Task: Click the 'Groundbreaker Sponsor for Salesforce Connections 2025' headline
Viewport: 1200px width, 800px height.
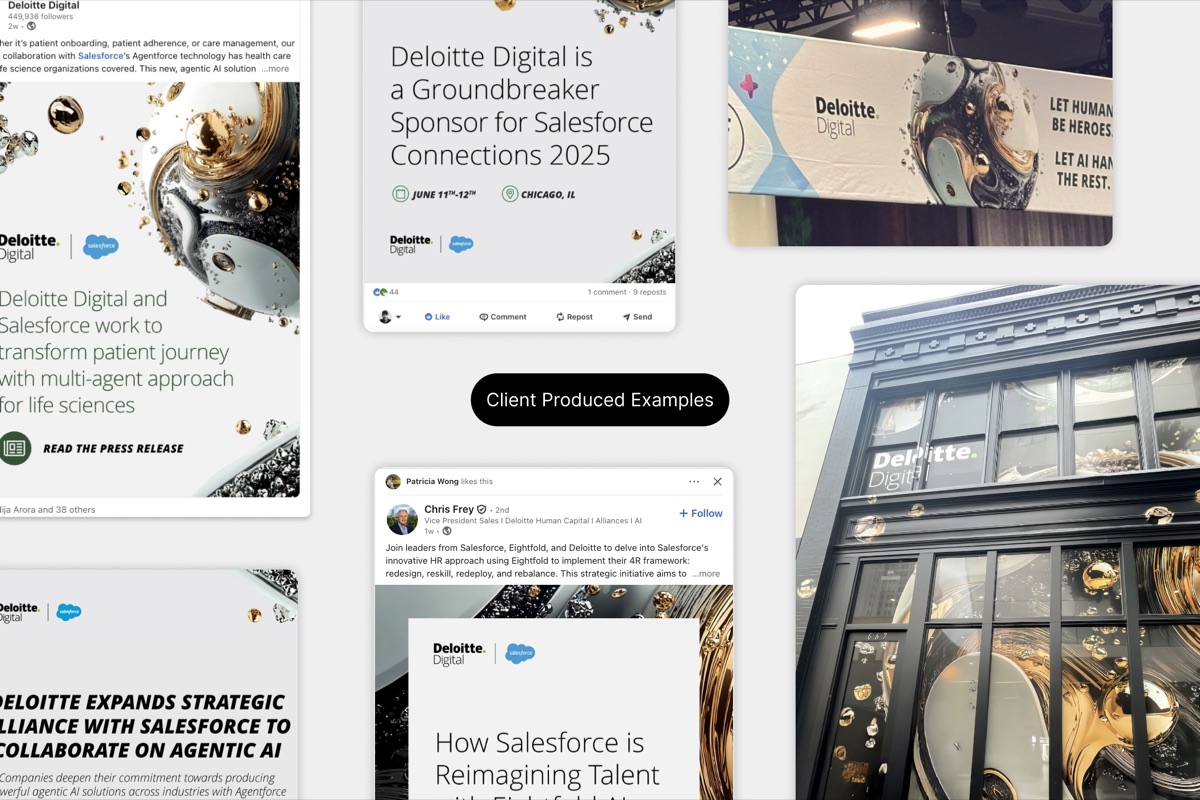Action: pyautogui.click(x=521, y=106)
